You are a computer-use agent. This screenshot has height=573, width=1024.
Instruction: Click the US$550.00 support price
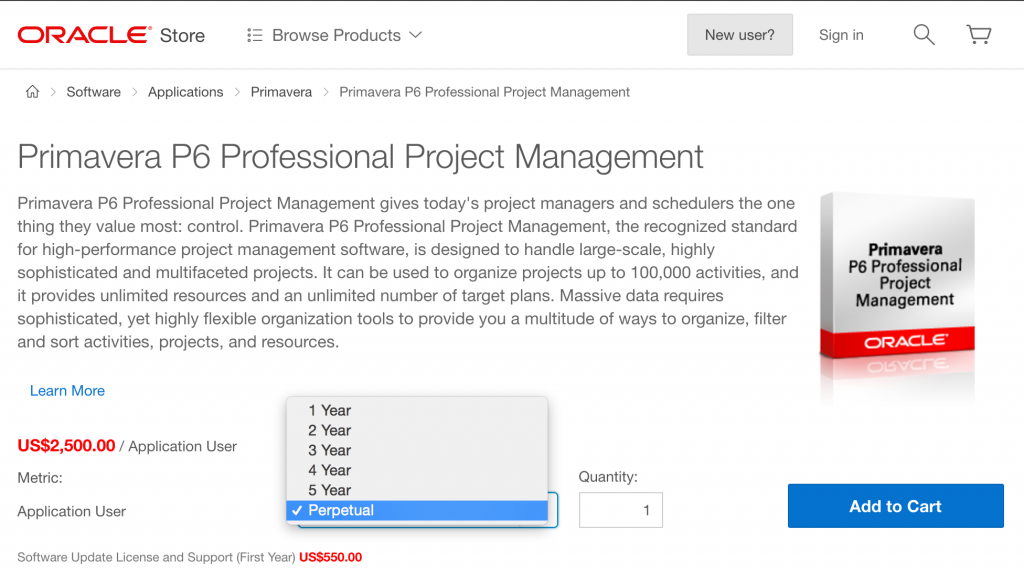click(x=330, y=557)
